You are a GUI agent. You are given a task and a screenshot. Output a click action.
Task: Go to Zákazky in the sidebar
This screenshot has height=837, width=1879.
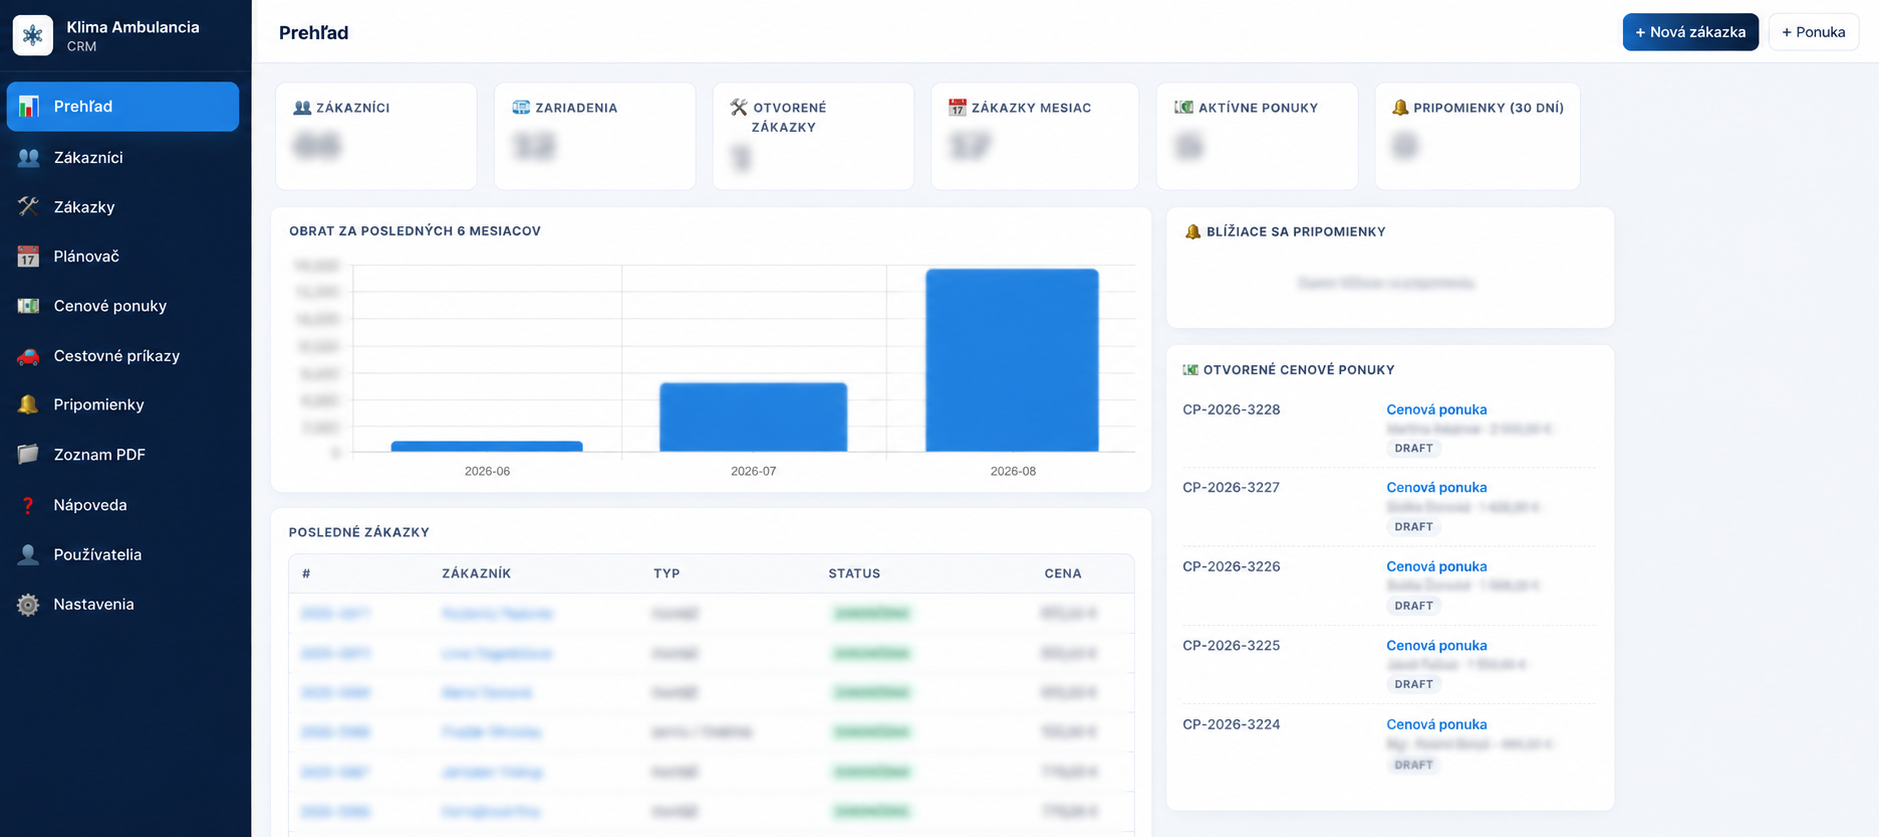click(x=123, y=207)
